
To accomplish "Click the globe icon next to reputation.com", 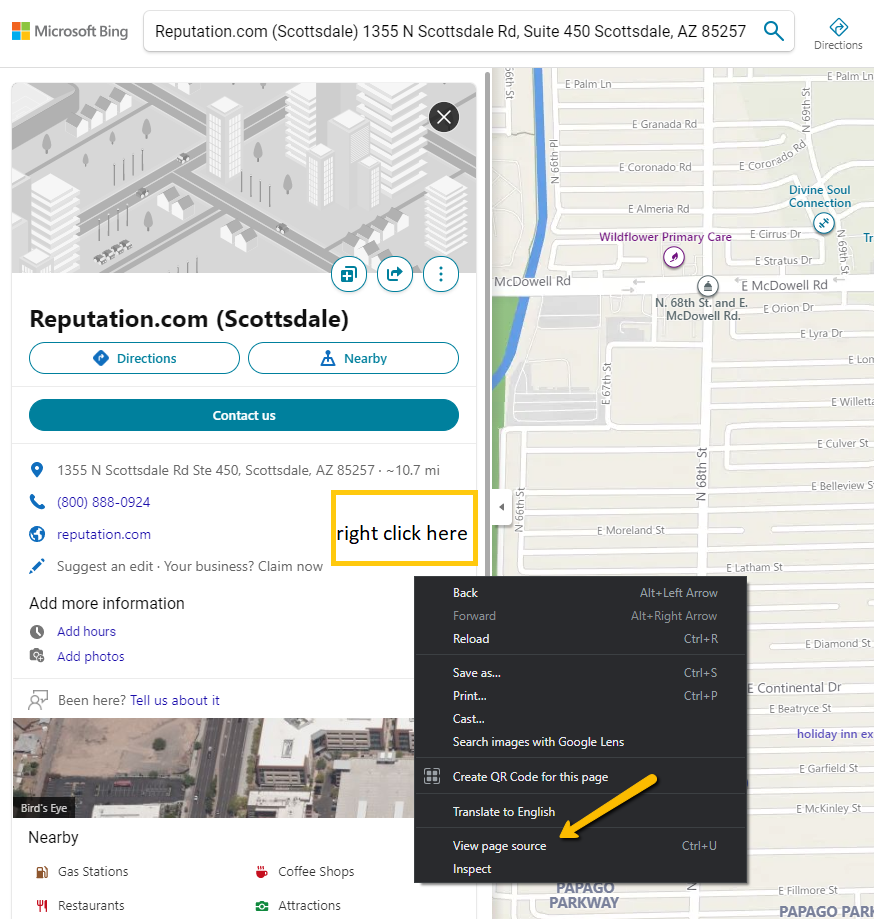I will 38,534.
